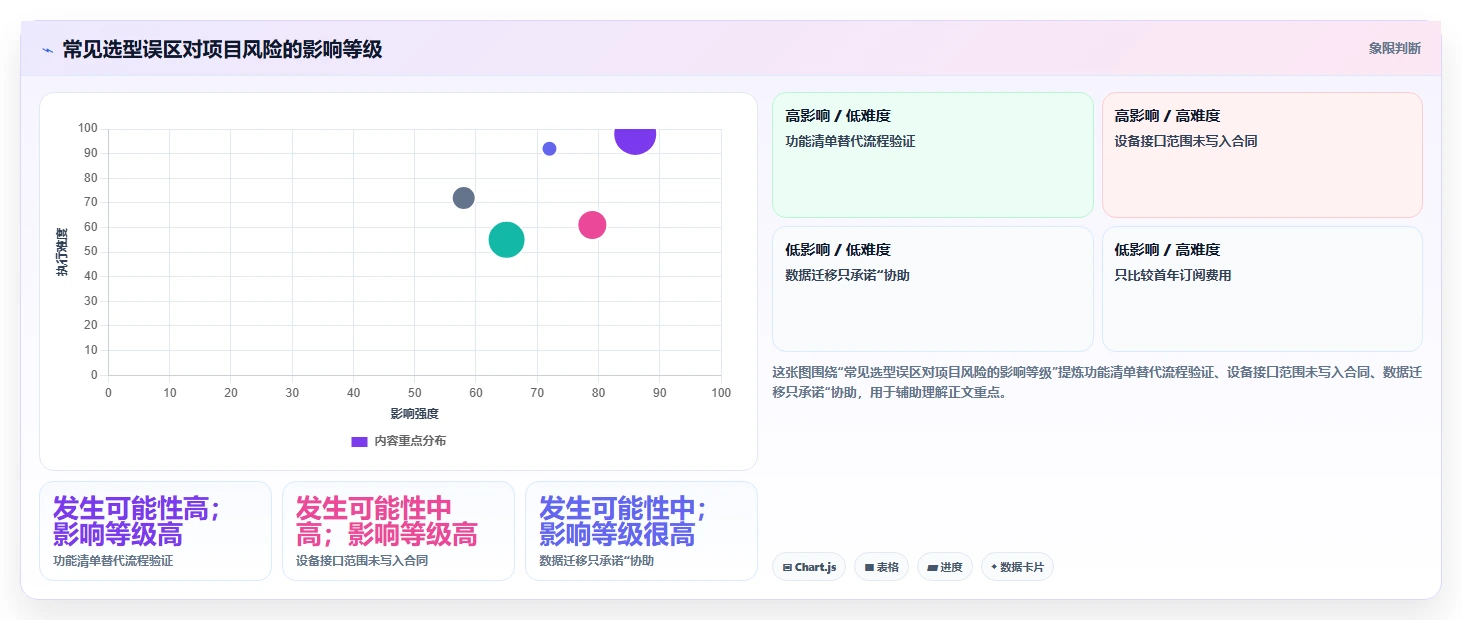Select the 发生可能性高；影响等级高 data card
The width and height of the screenshot is (1462, 620).
pyautogui.click(x=155, y=531)
